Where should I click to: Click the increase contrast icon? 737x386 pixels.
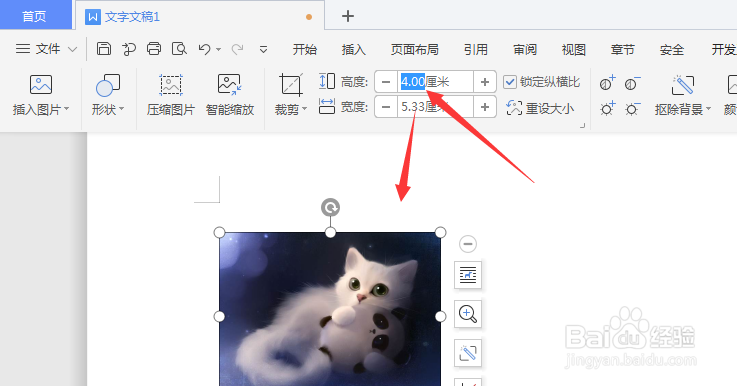(x=607, y=83)
